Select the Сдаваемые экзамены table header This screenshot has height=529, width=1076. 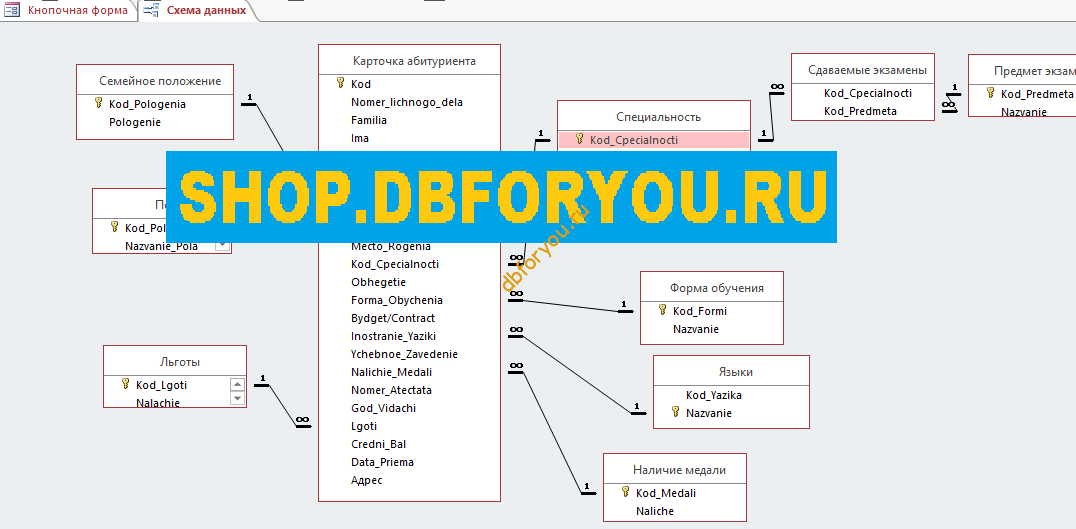click(x=863, y=70)
